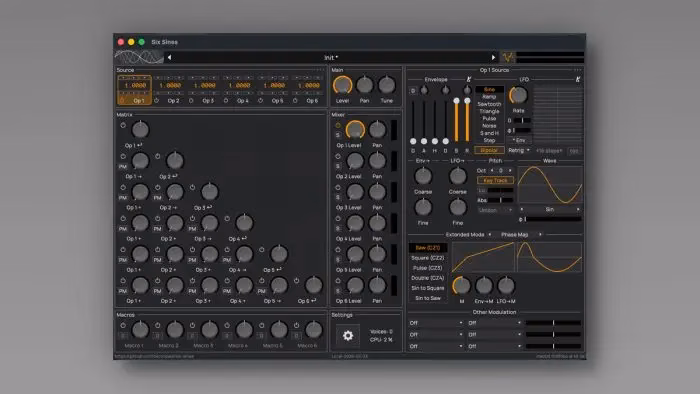Select the Op 2 operator label in Source
700x394 pixels.
pyautogui.click(x=173, y=101)
